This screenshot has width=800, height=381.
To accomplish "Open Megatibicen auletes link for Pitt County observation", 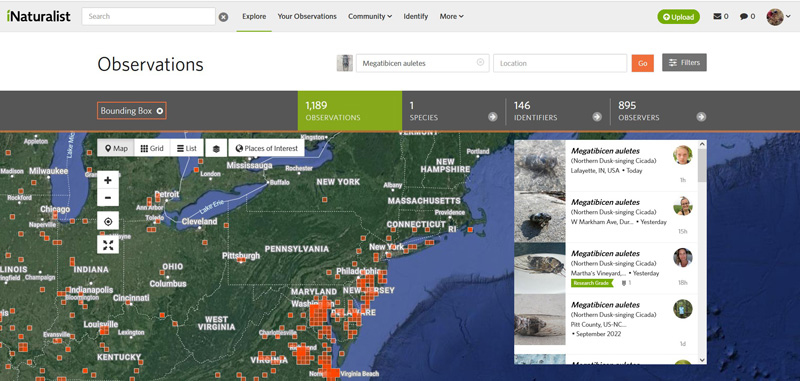I will (605, 304).
